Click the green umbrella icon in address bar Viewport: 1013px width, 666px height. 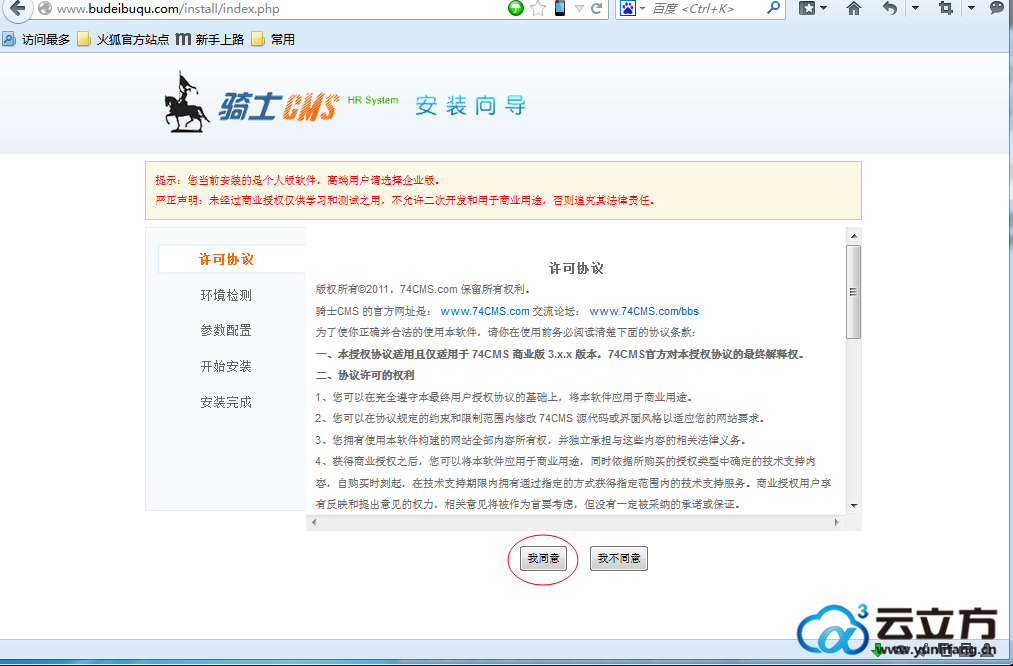click(516, 8)
